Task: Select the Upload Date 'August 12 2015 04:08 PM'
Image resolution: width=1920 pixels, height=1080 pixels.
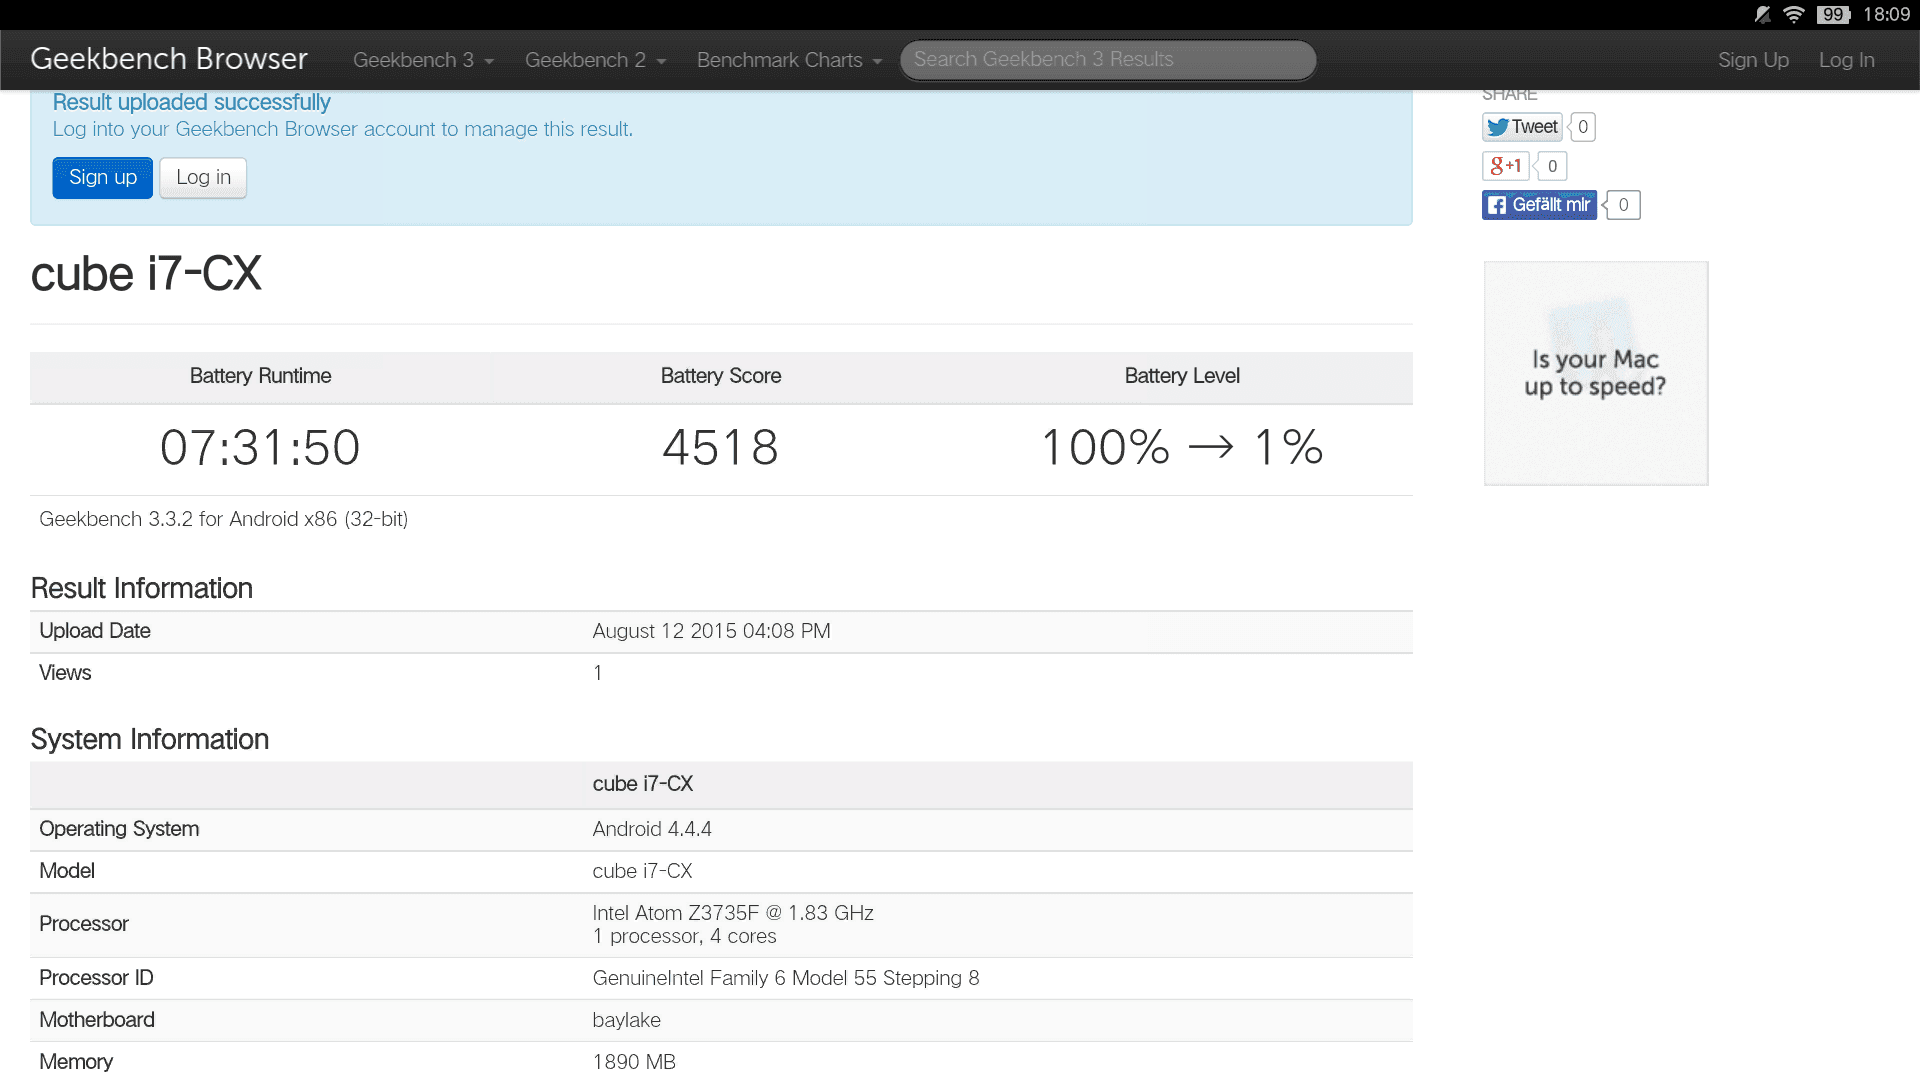Action: pos(711,631)
